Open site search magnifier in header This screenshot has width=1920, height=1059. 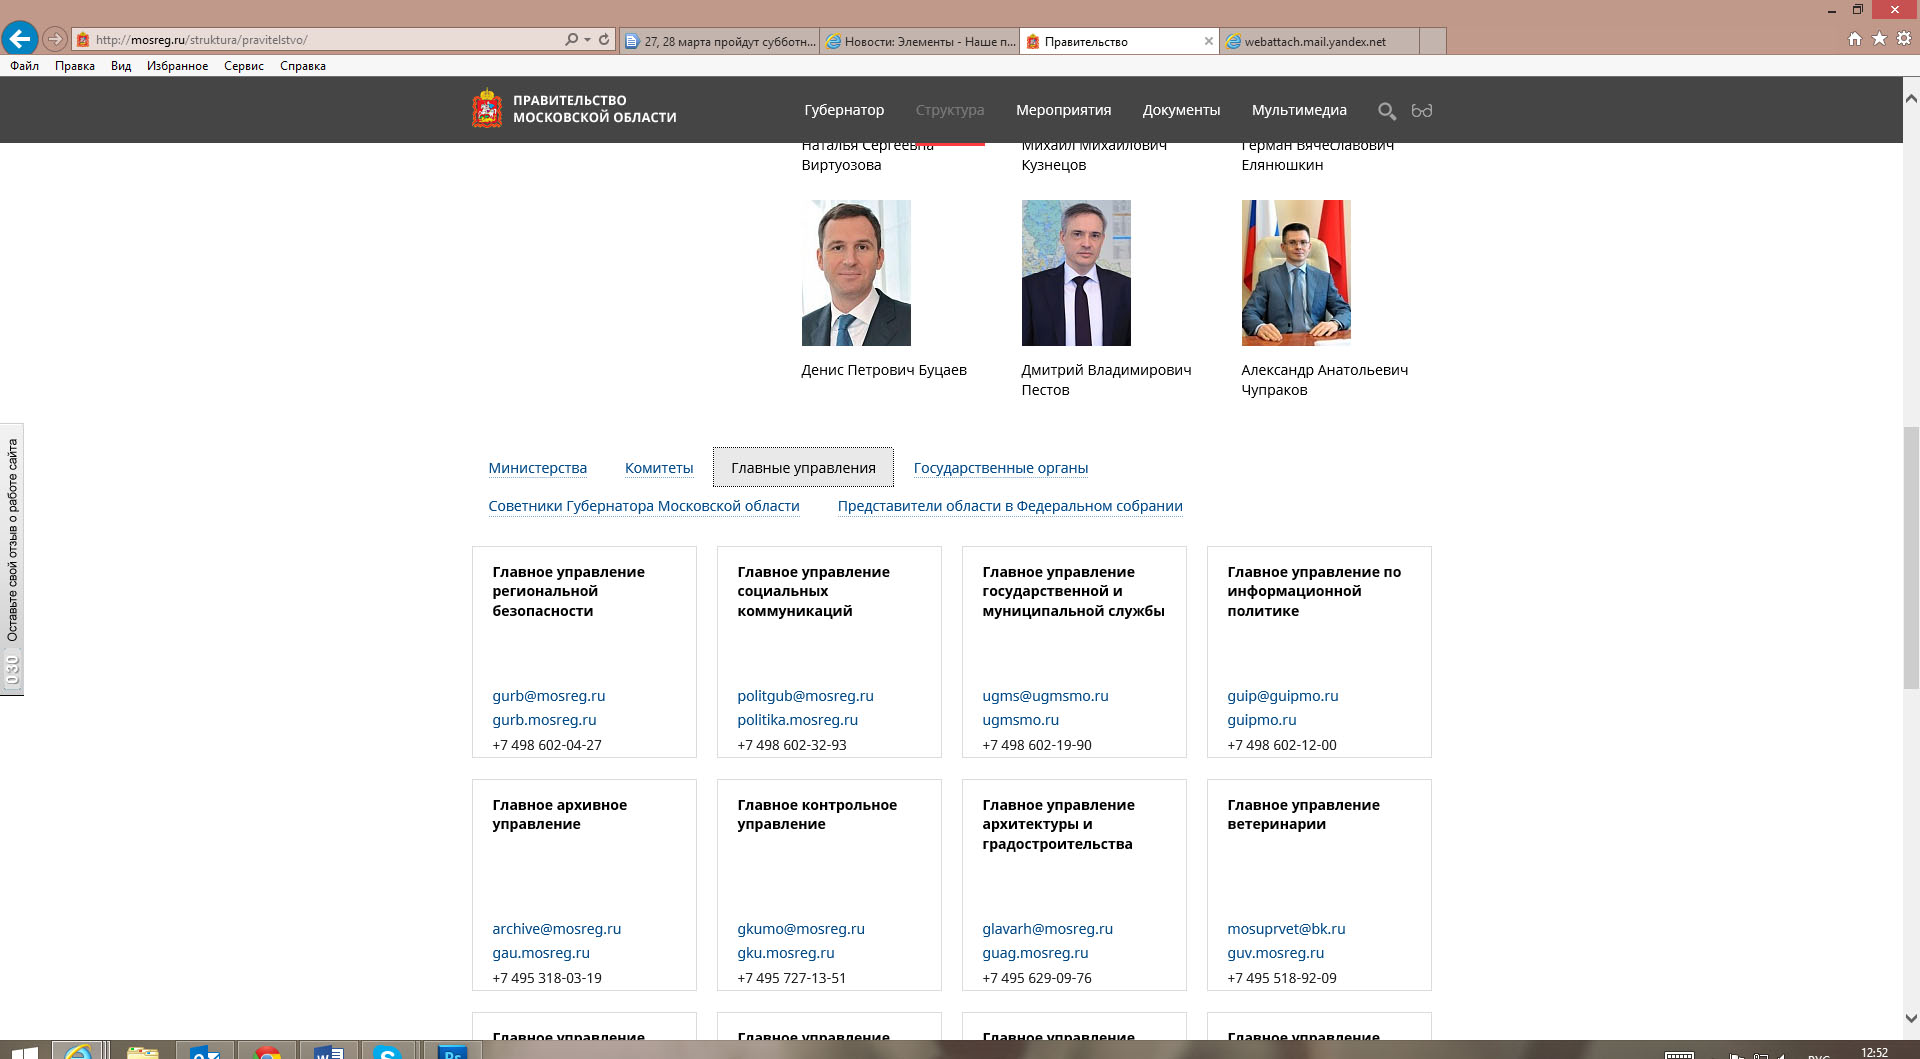pos(1387,111)
